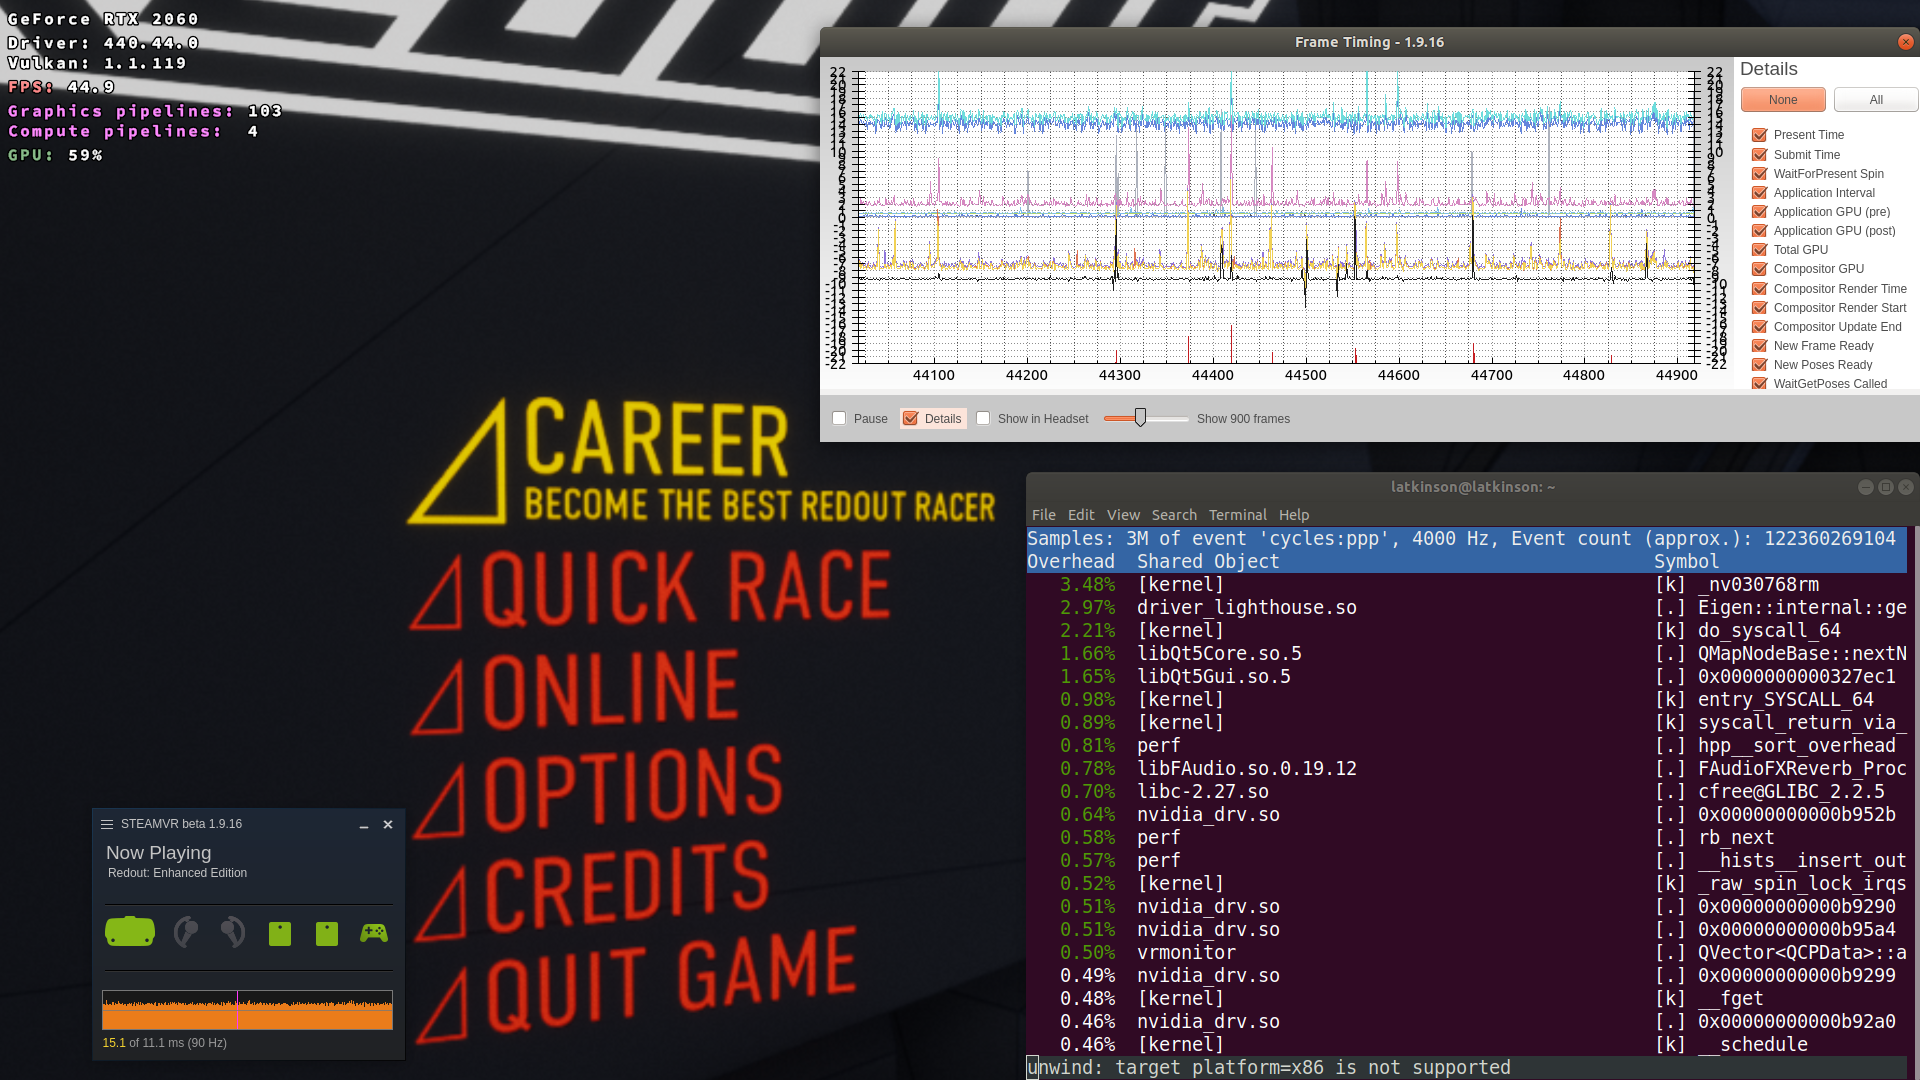Click the microphone icon in SteamVR bar
1920x1080 pixels.
click(x=186, y=932)
